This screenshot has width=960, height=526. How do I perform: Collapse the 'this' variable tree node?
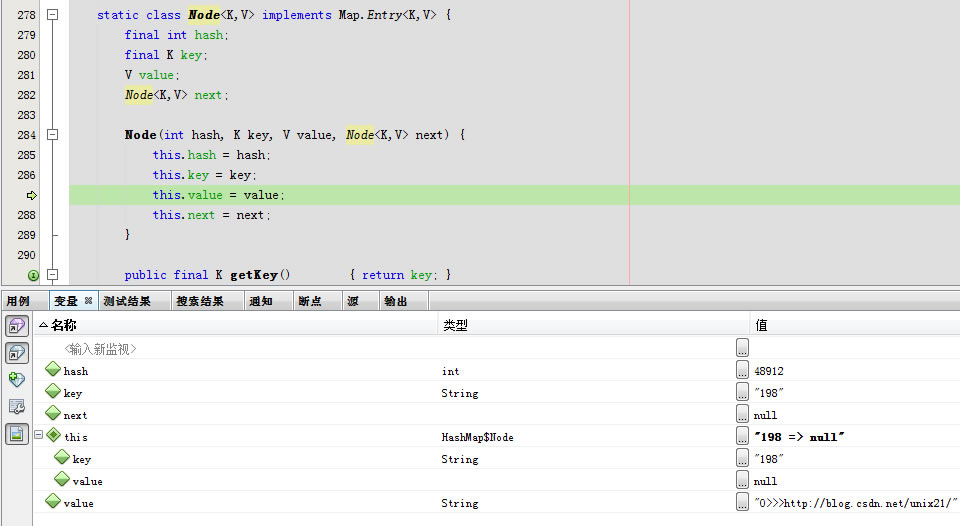point(39,435)
